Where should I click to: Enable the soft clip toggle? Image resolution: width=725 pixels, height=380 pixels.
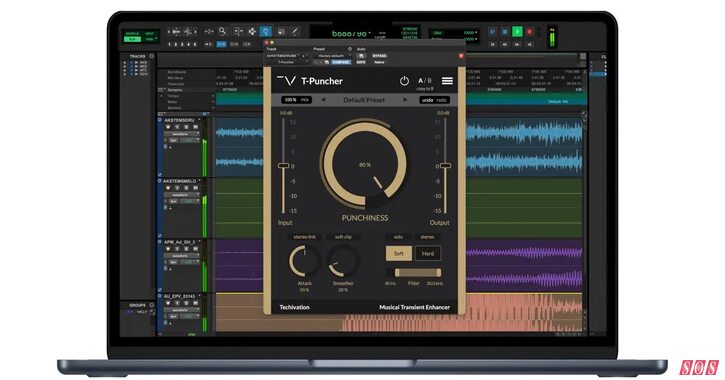pos(343,237)
